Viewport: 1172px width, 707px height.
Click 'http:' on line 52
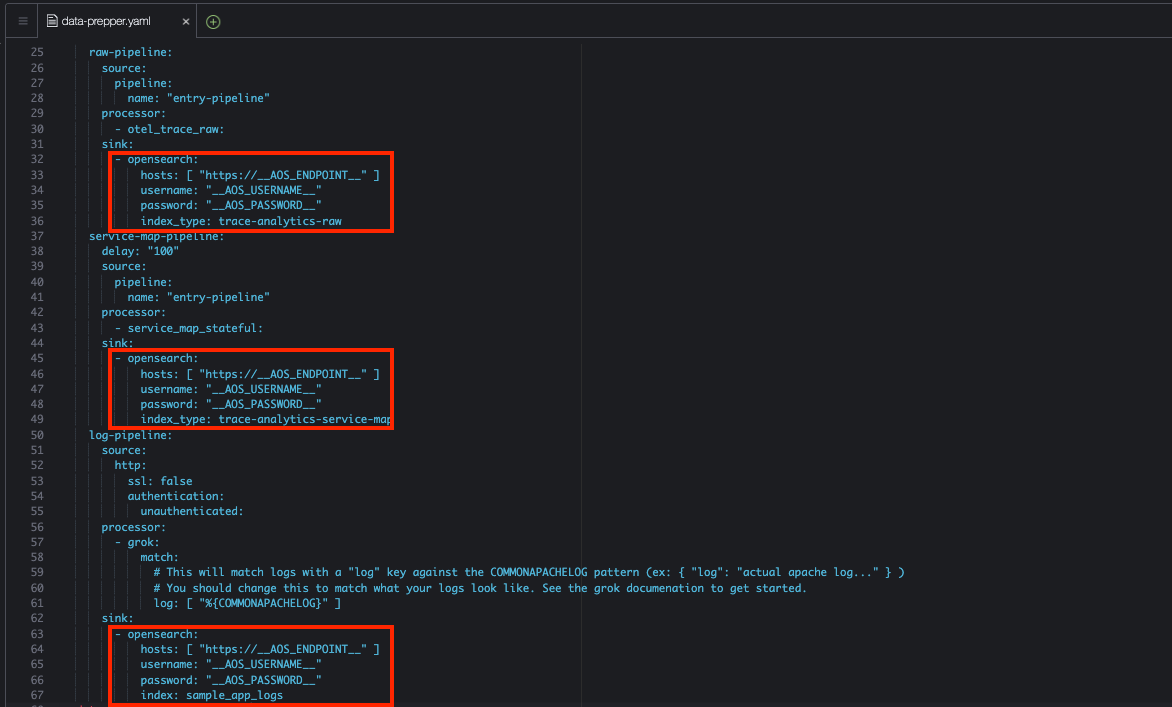tap(130, 465)
